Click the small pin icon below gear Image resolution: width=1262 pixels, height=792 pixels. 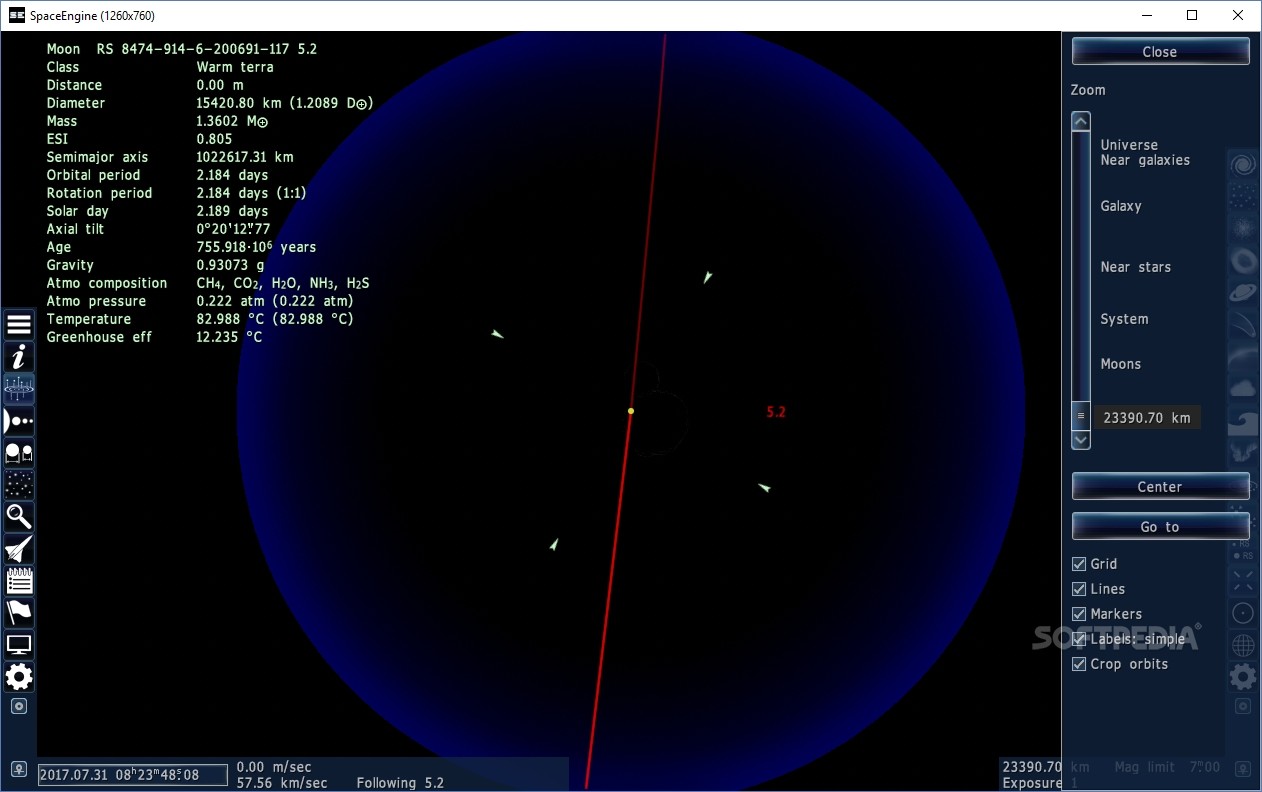click(x=19, y=706)
